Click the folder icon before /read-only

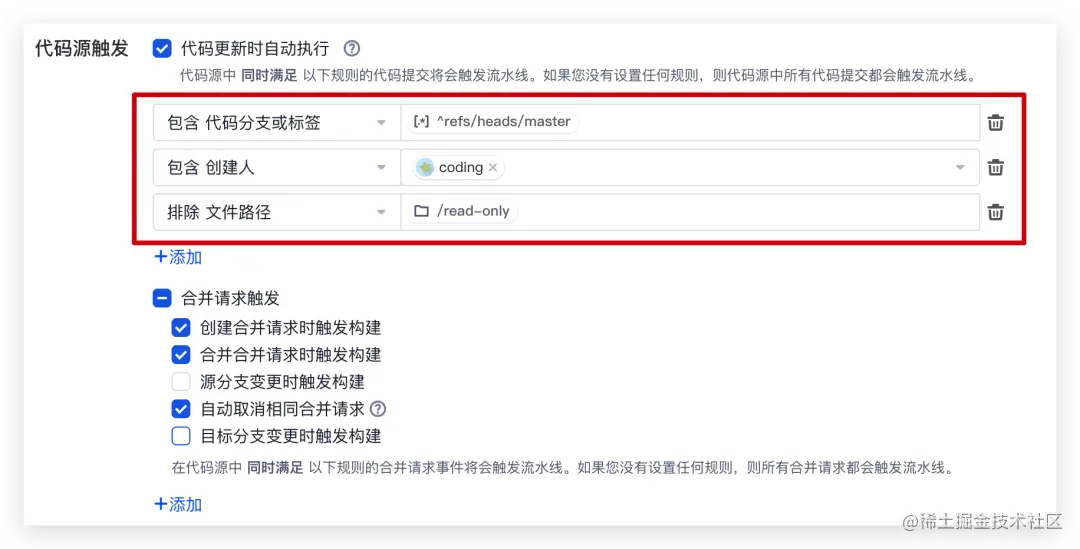pos(422,211)
